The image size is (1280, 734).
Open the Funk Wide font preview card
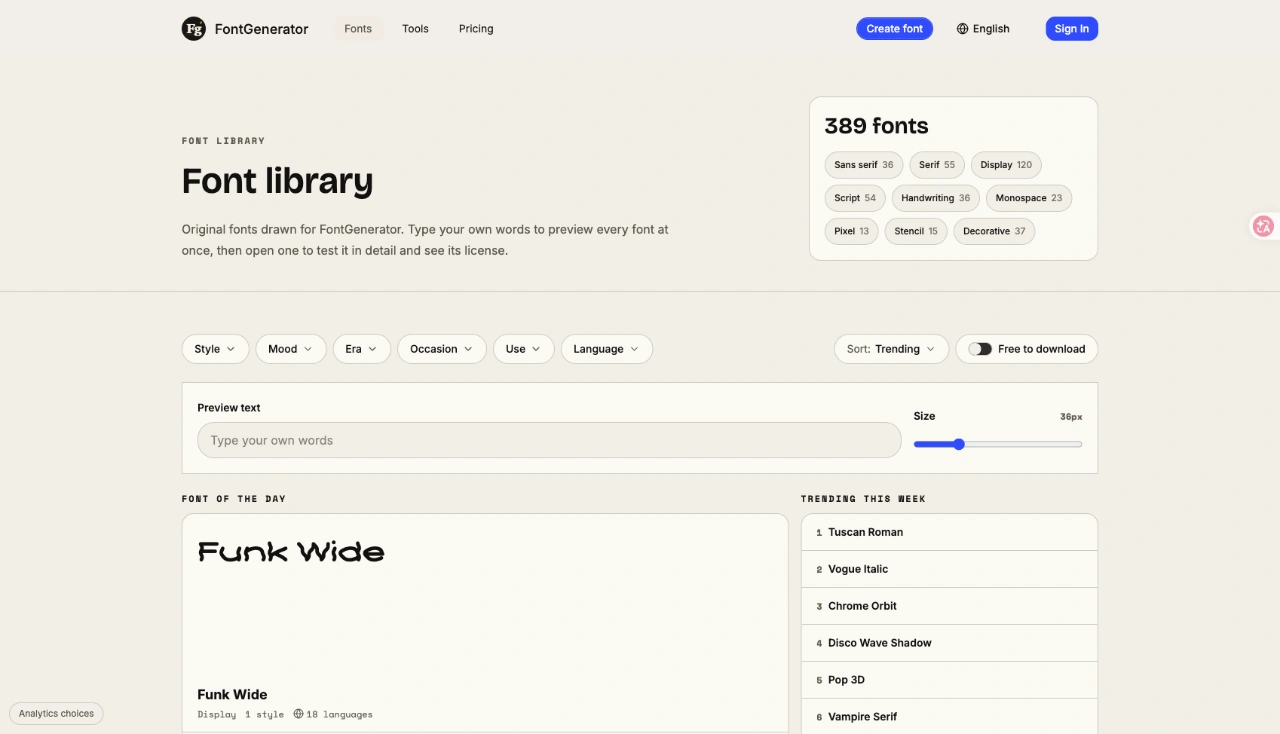coord(485,623)
